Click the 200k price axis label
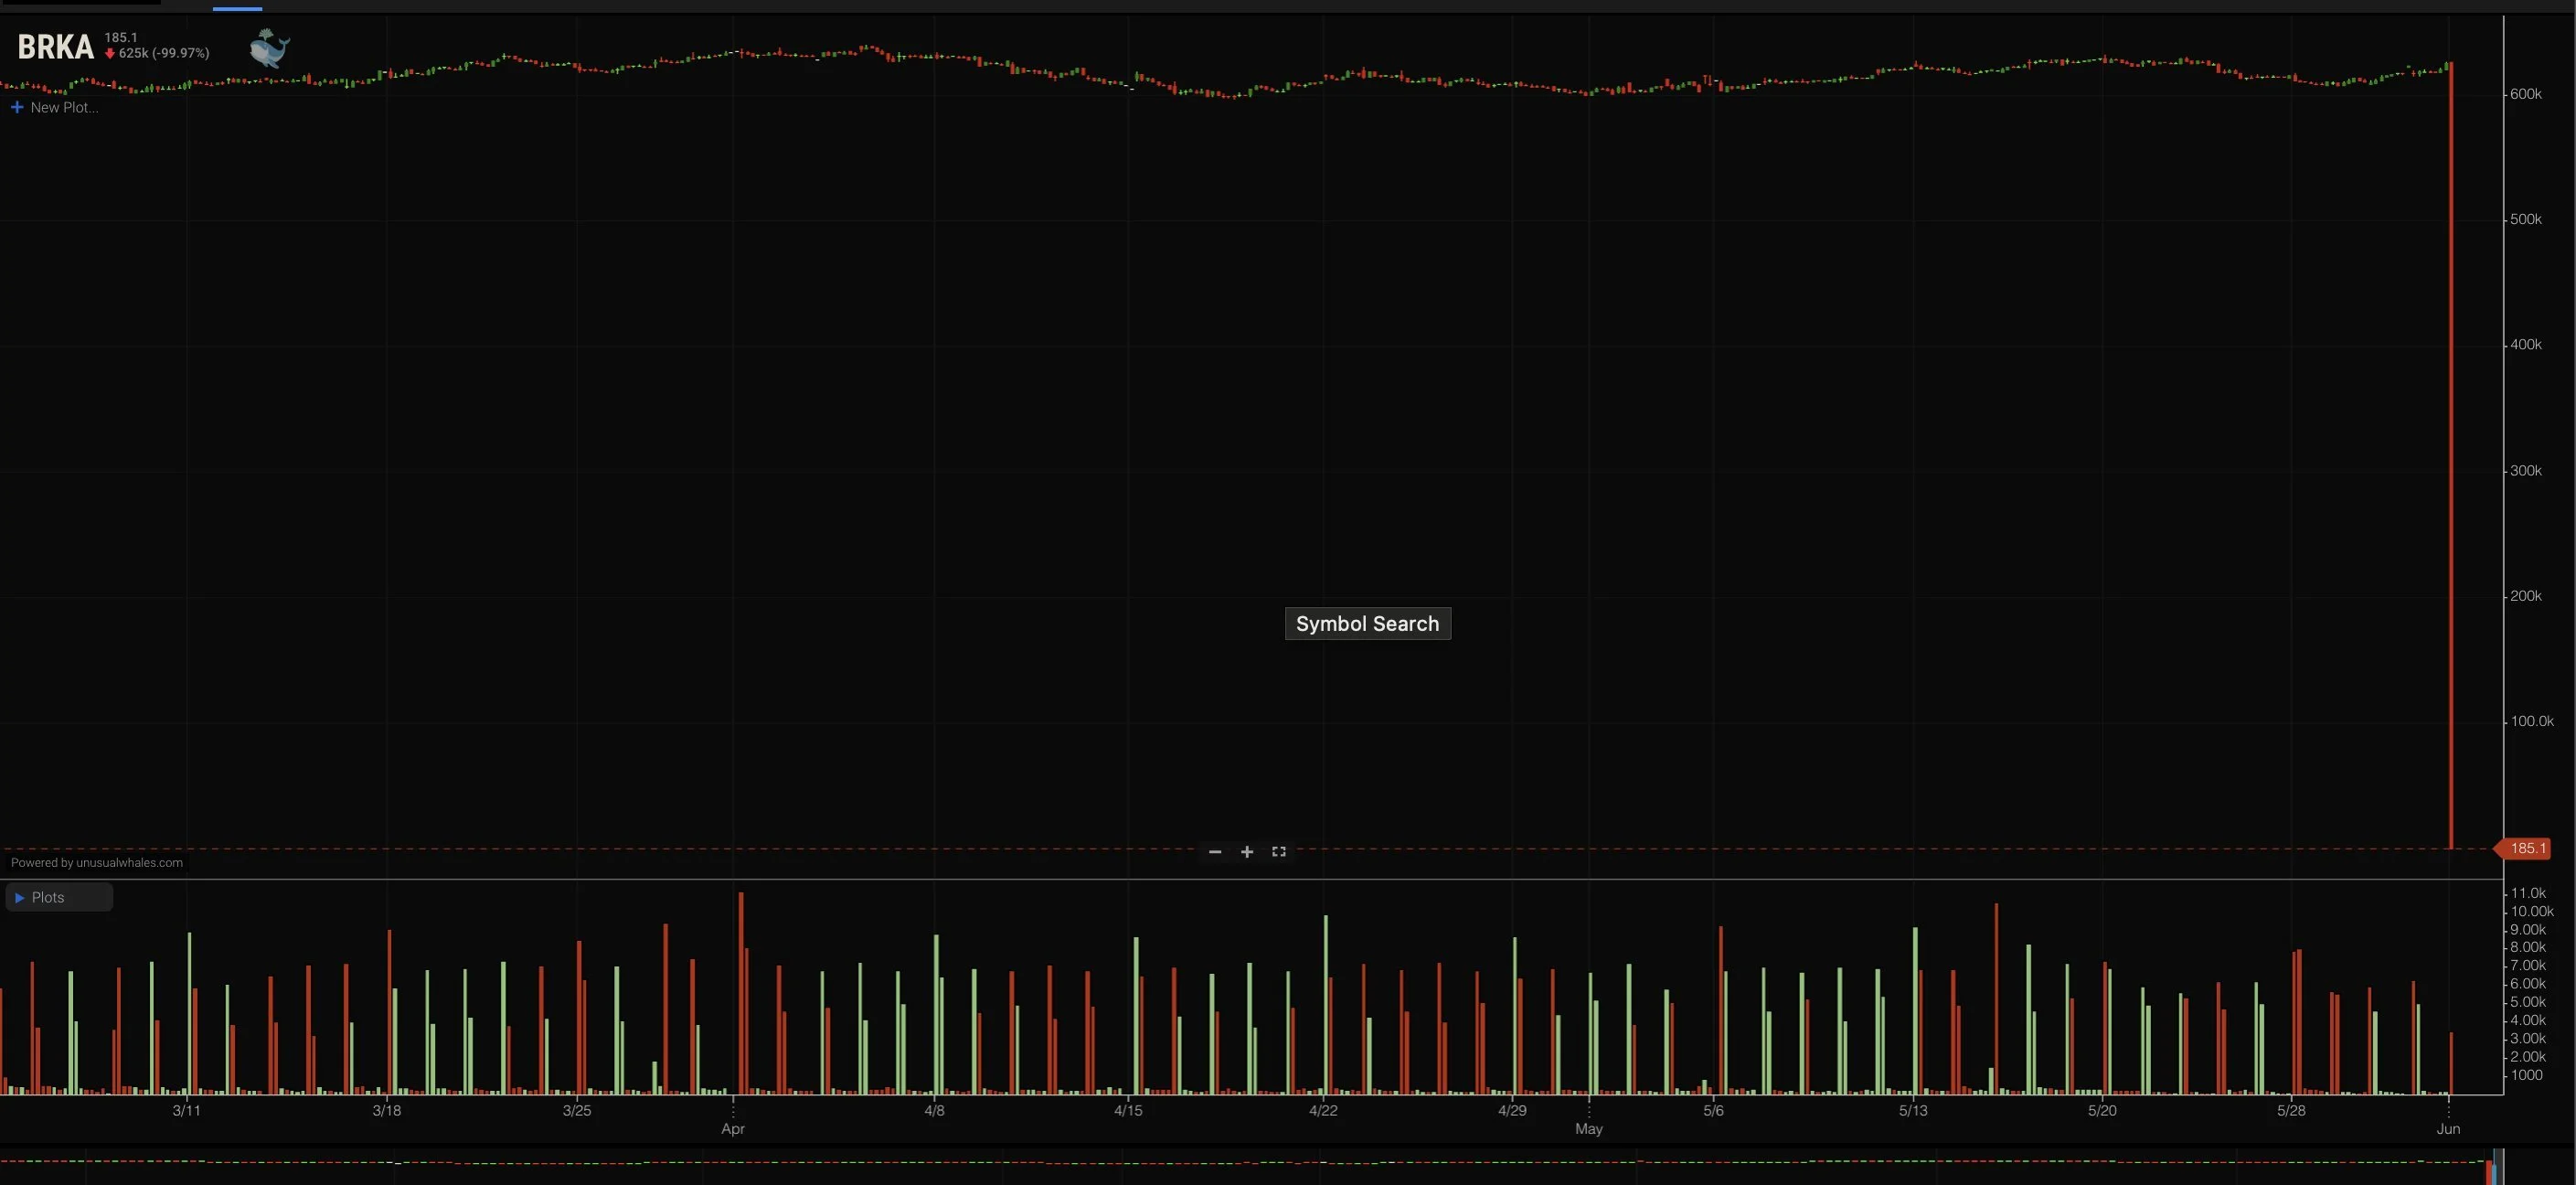 pos(2526,595)
